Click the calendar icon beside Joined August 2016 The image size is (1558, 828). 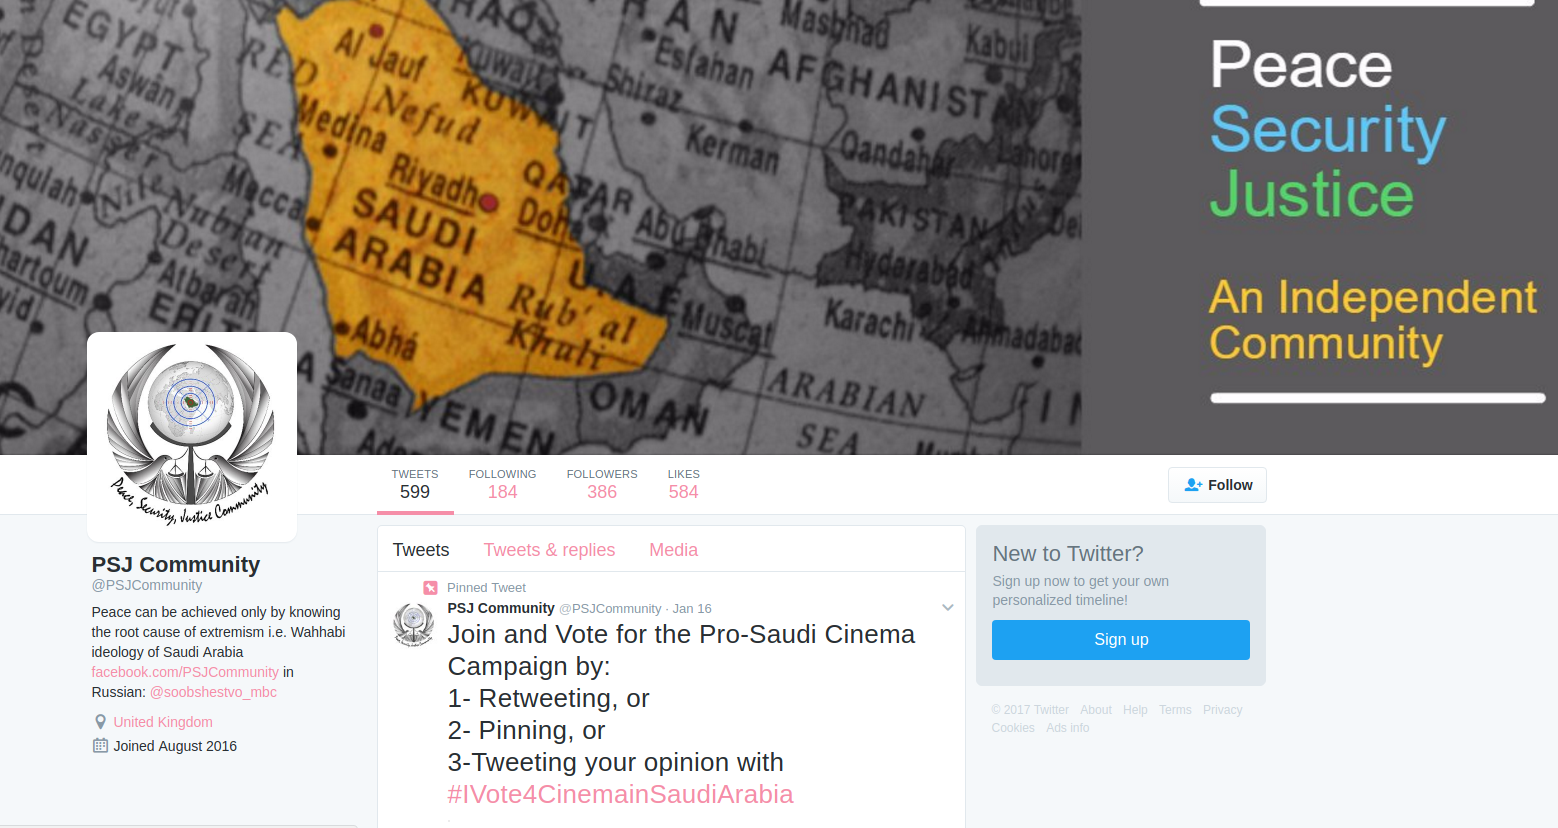tap(100, 746)
